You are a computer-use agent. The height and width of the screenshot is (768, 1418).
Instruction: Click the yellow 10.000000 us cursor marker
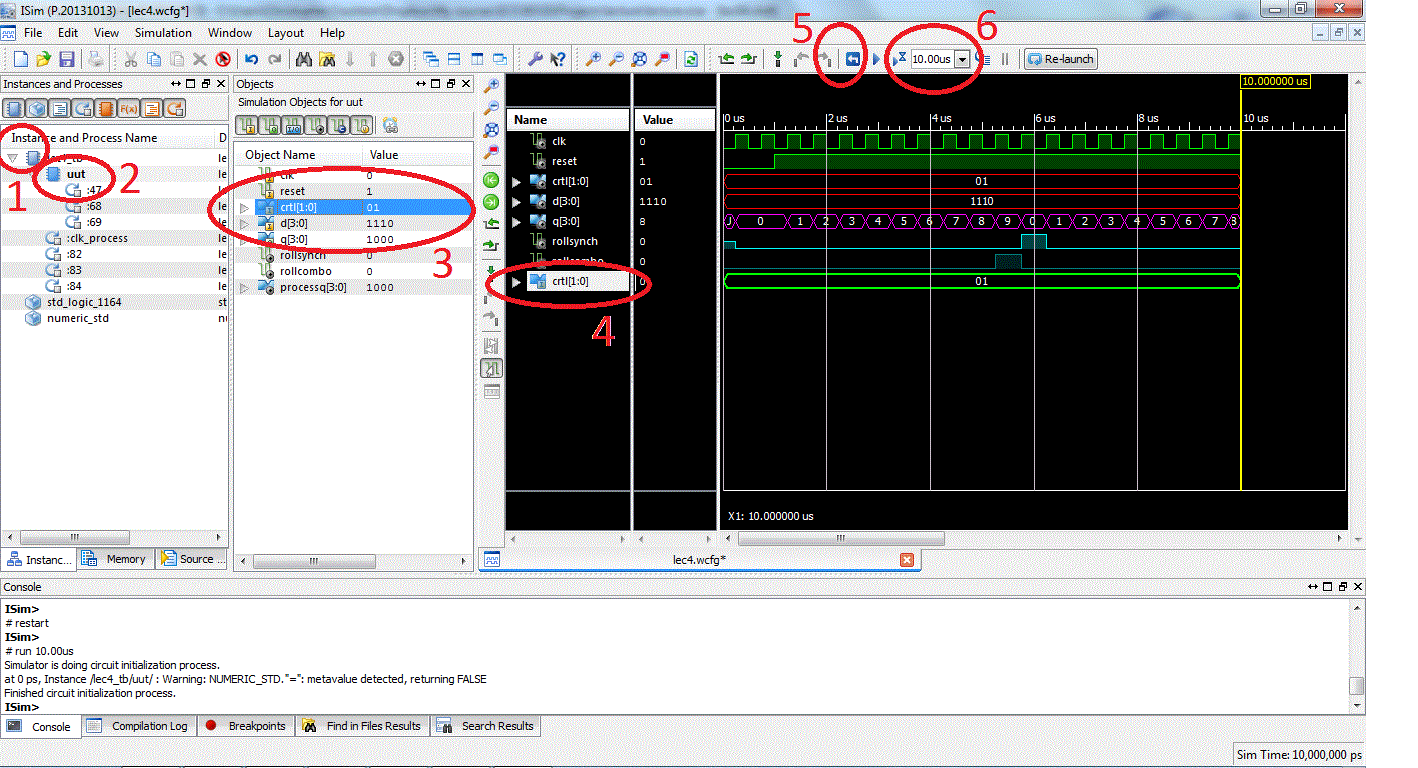coord(1274,82)
